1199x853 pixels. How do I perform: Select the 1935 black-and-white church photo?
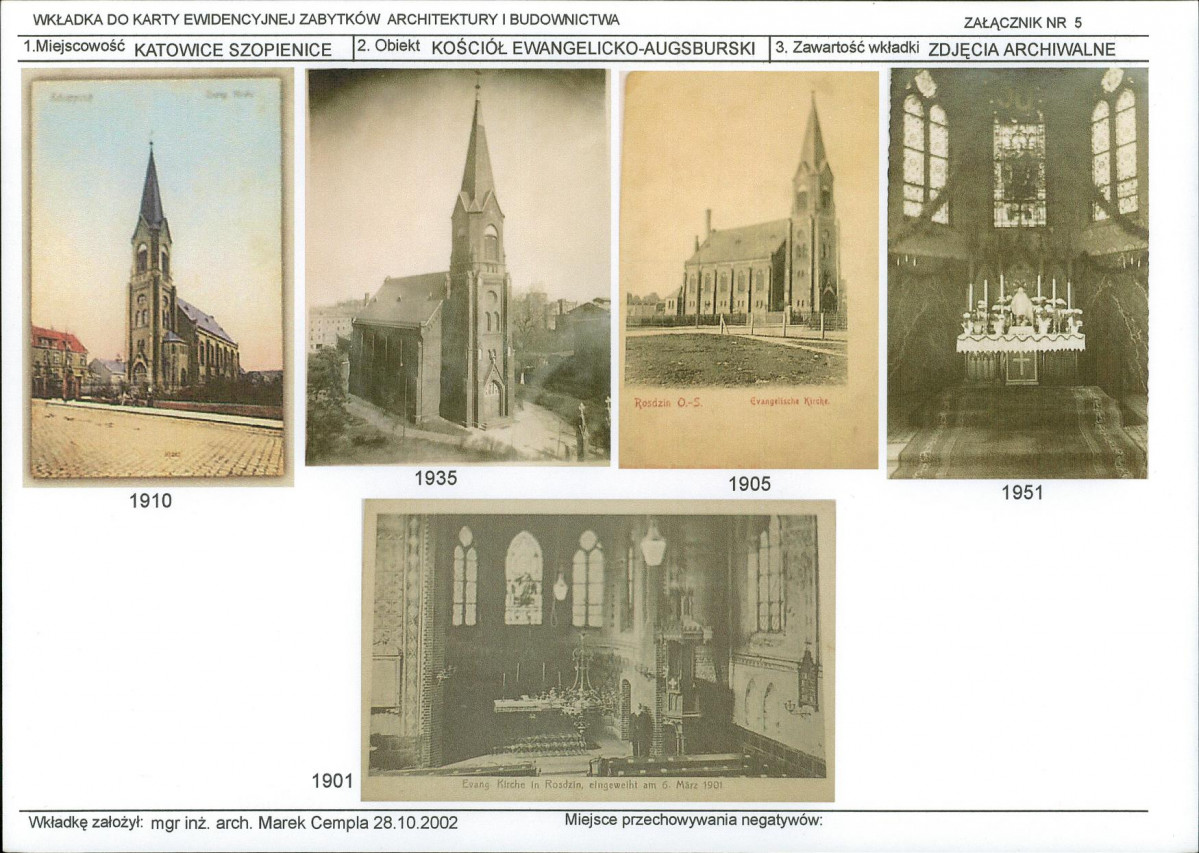458,266
